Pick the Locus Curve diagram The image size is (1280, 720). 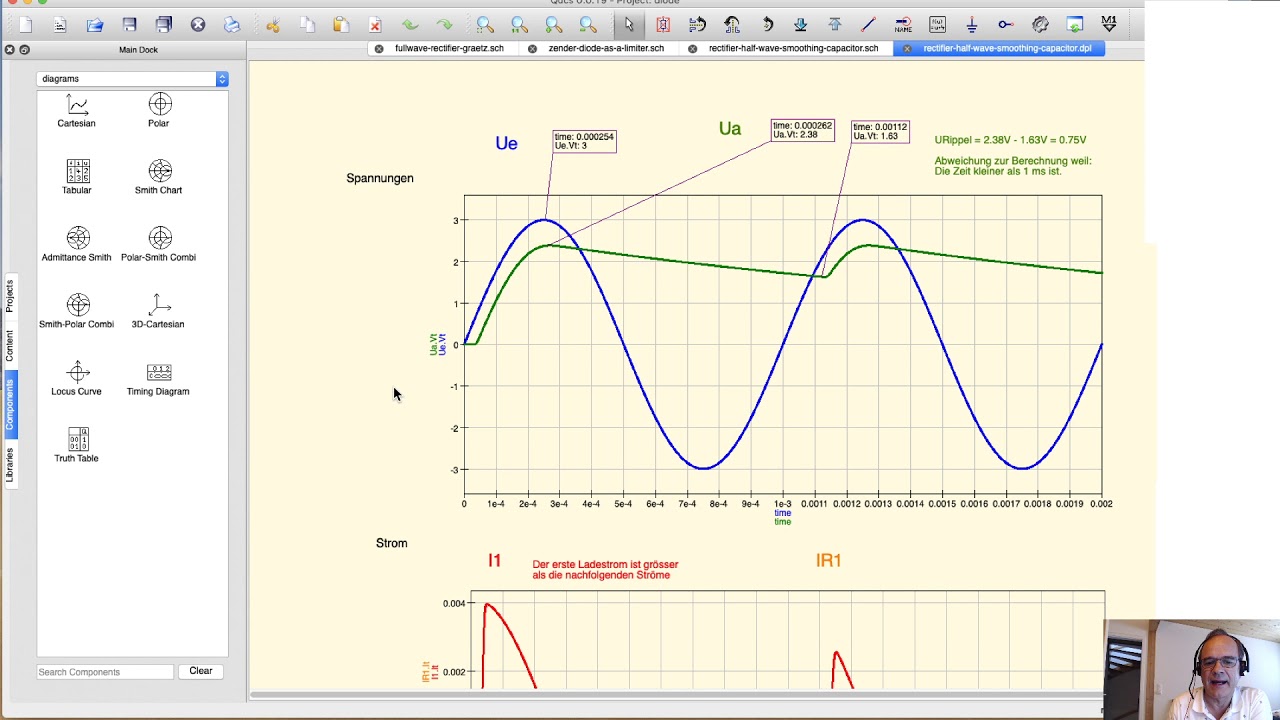point(77,379)
